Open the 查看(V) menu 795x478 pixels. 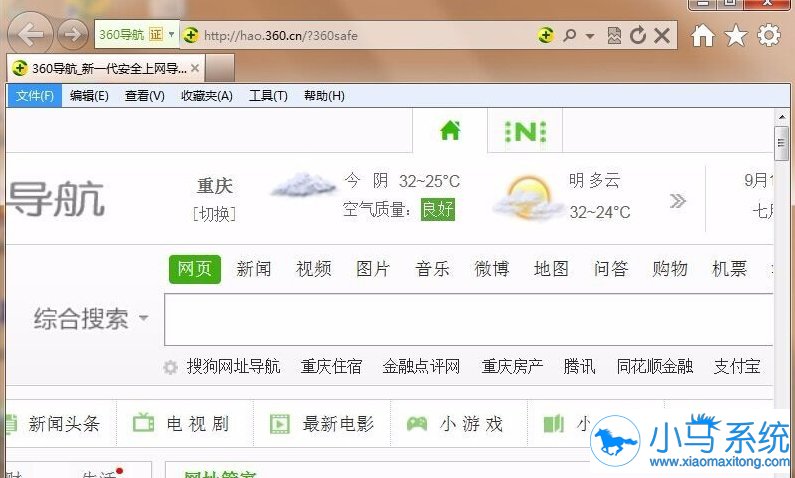tap(144, 96)
